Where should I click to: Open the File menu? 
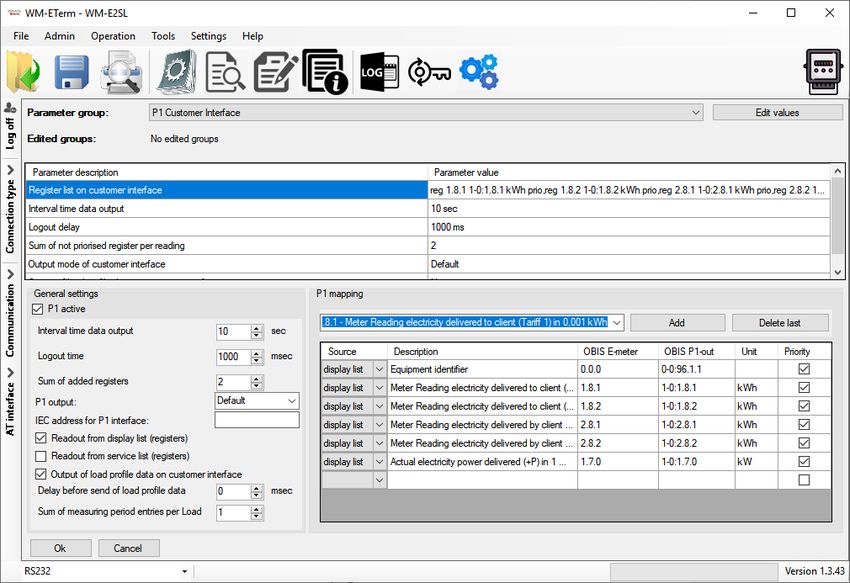tap(21, 36)
